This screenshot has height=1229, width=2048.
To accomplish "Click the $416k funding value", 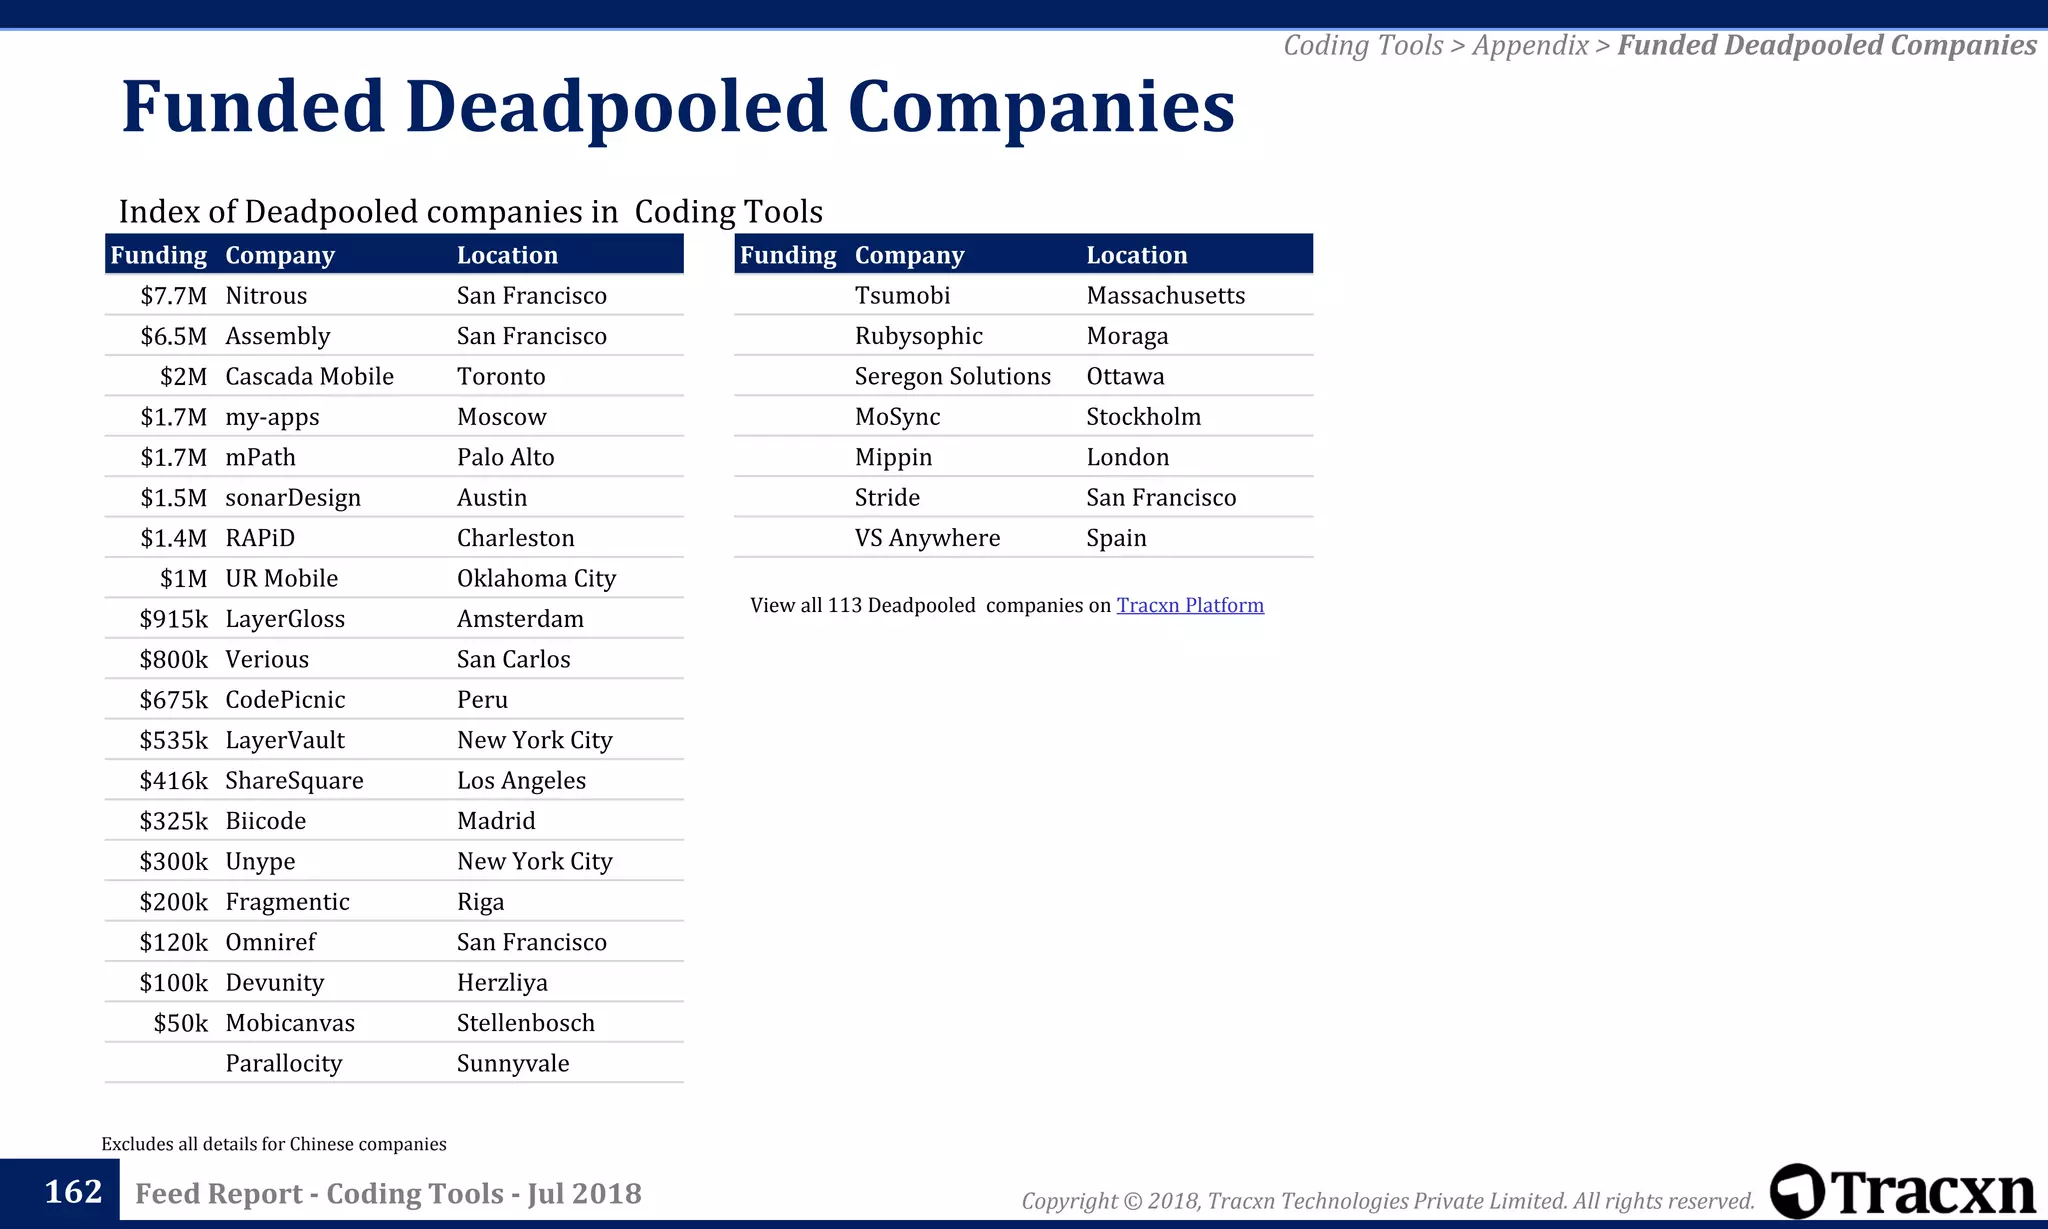I will [x=174, y=781].
